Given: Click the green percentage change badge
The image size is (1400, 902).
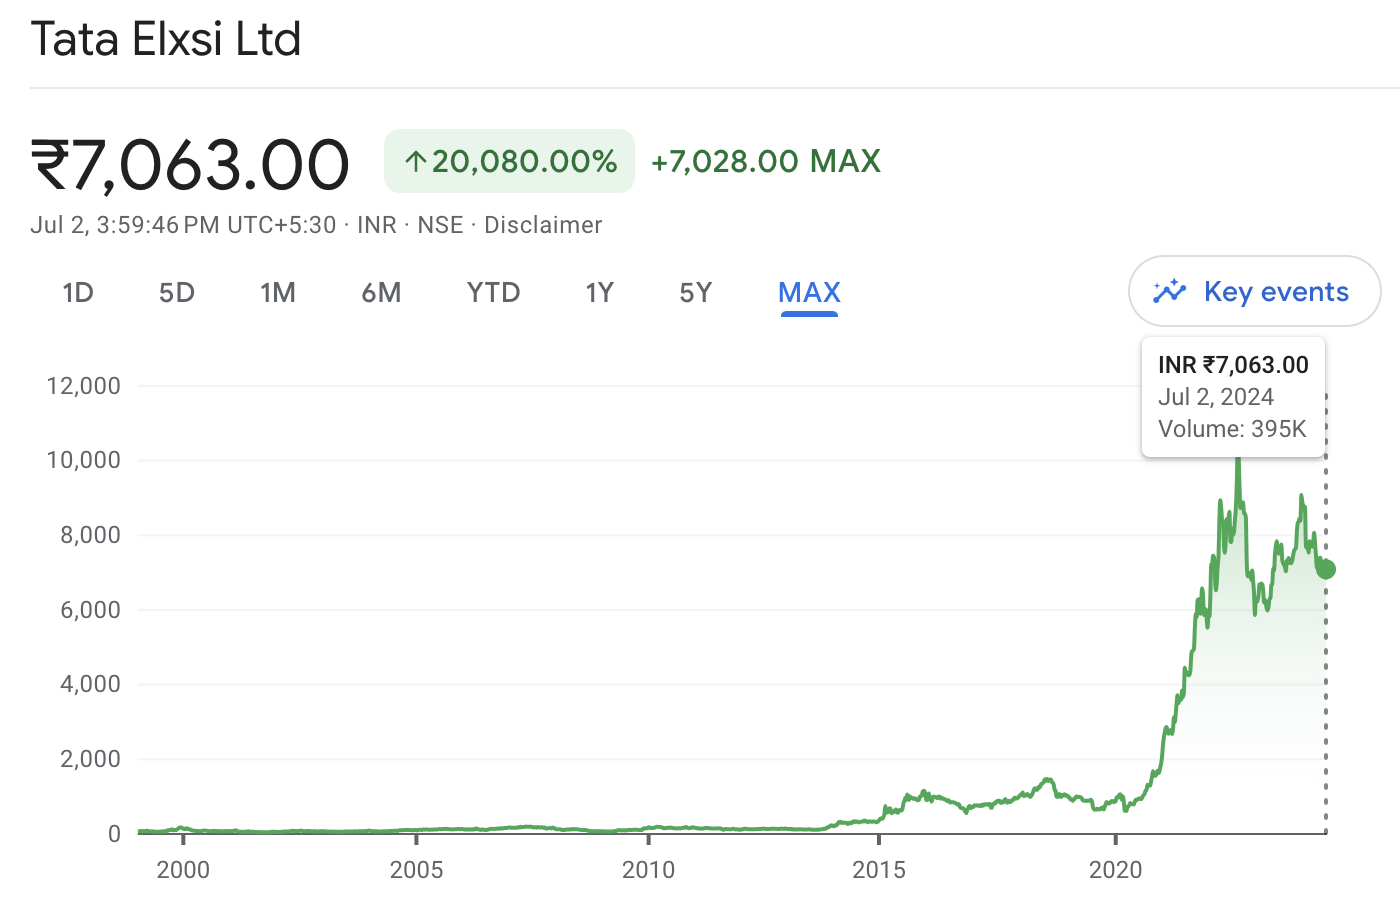Looking at the screenshot, I should pyautogui.click(x=508, y=160).
